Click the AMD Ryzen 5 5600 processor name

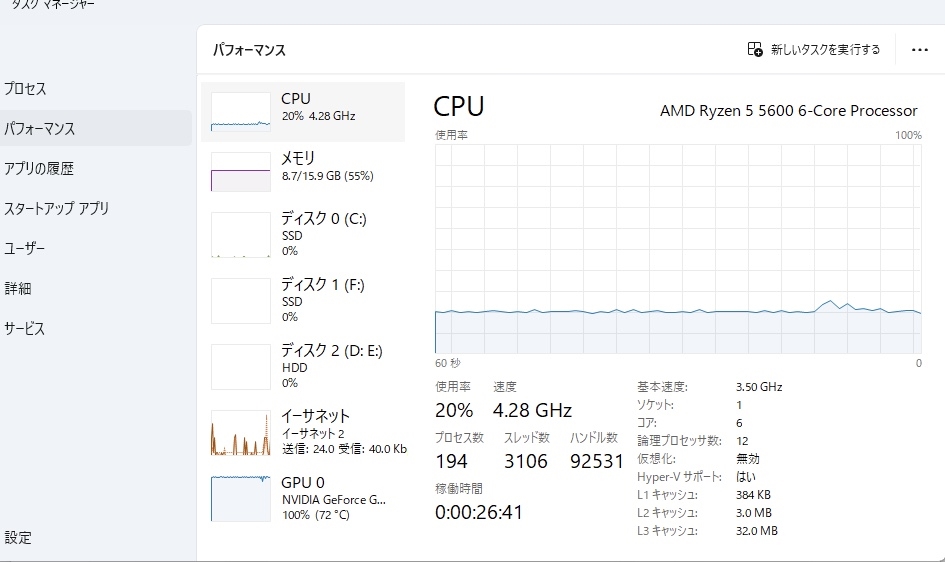click(x=788, y=110)
